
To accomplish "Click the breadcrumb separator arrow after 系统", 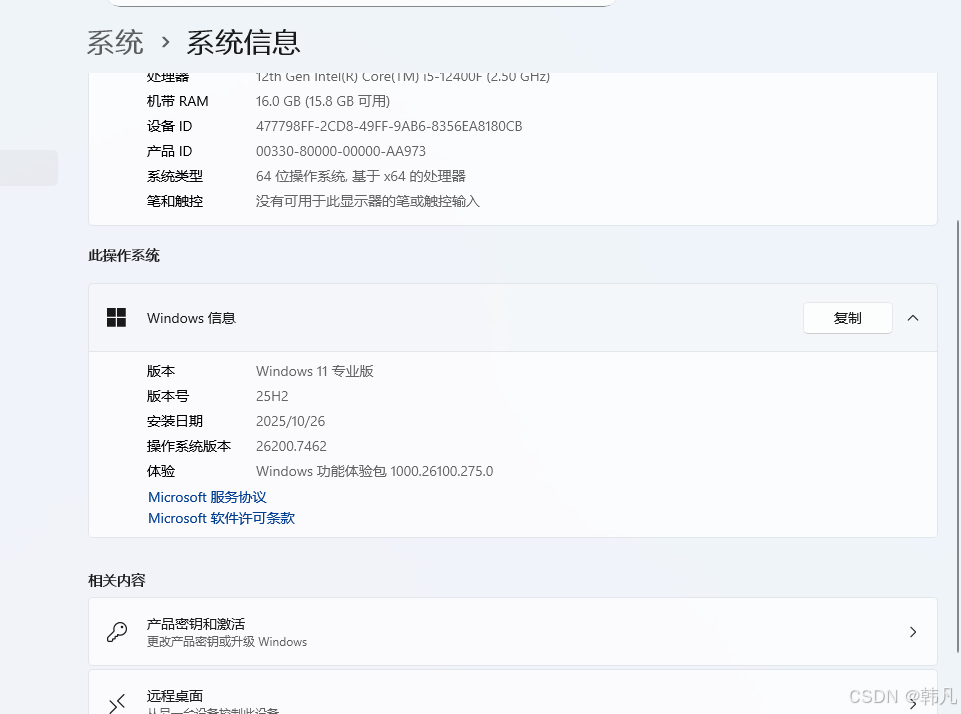I will (x=165, y=42).
